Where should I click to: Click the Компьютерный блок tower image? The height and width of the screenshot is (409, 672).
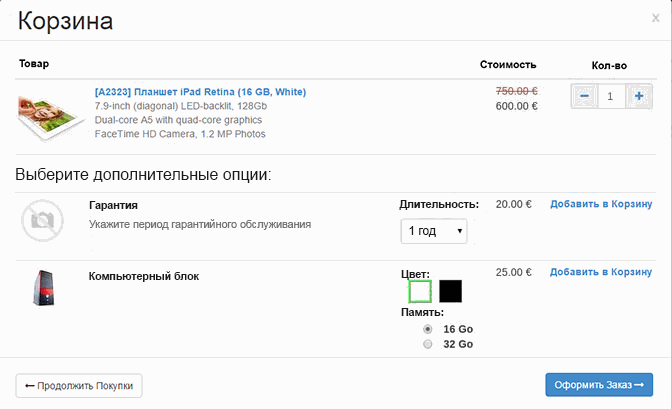pyautogui.click(x=44, y=288)
